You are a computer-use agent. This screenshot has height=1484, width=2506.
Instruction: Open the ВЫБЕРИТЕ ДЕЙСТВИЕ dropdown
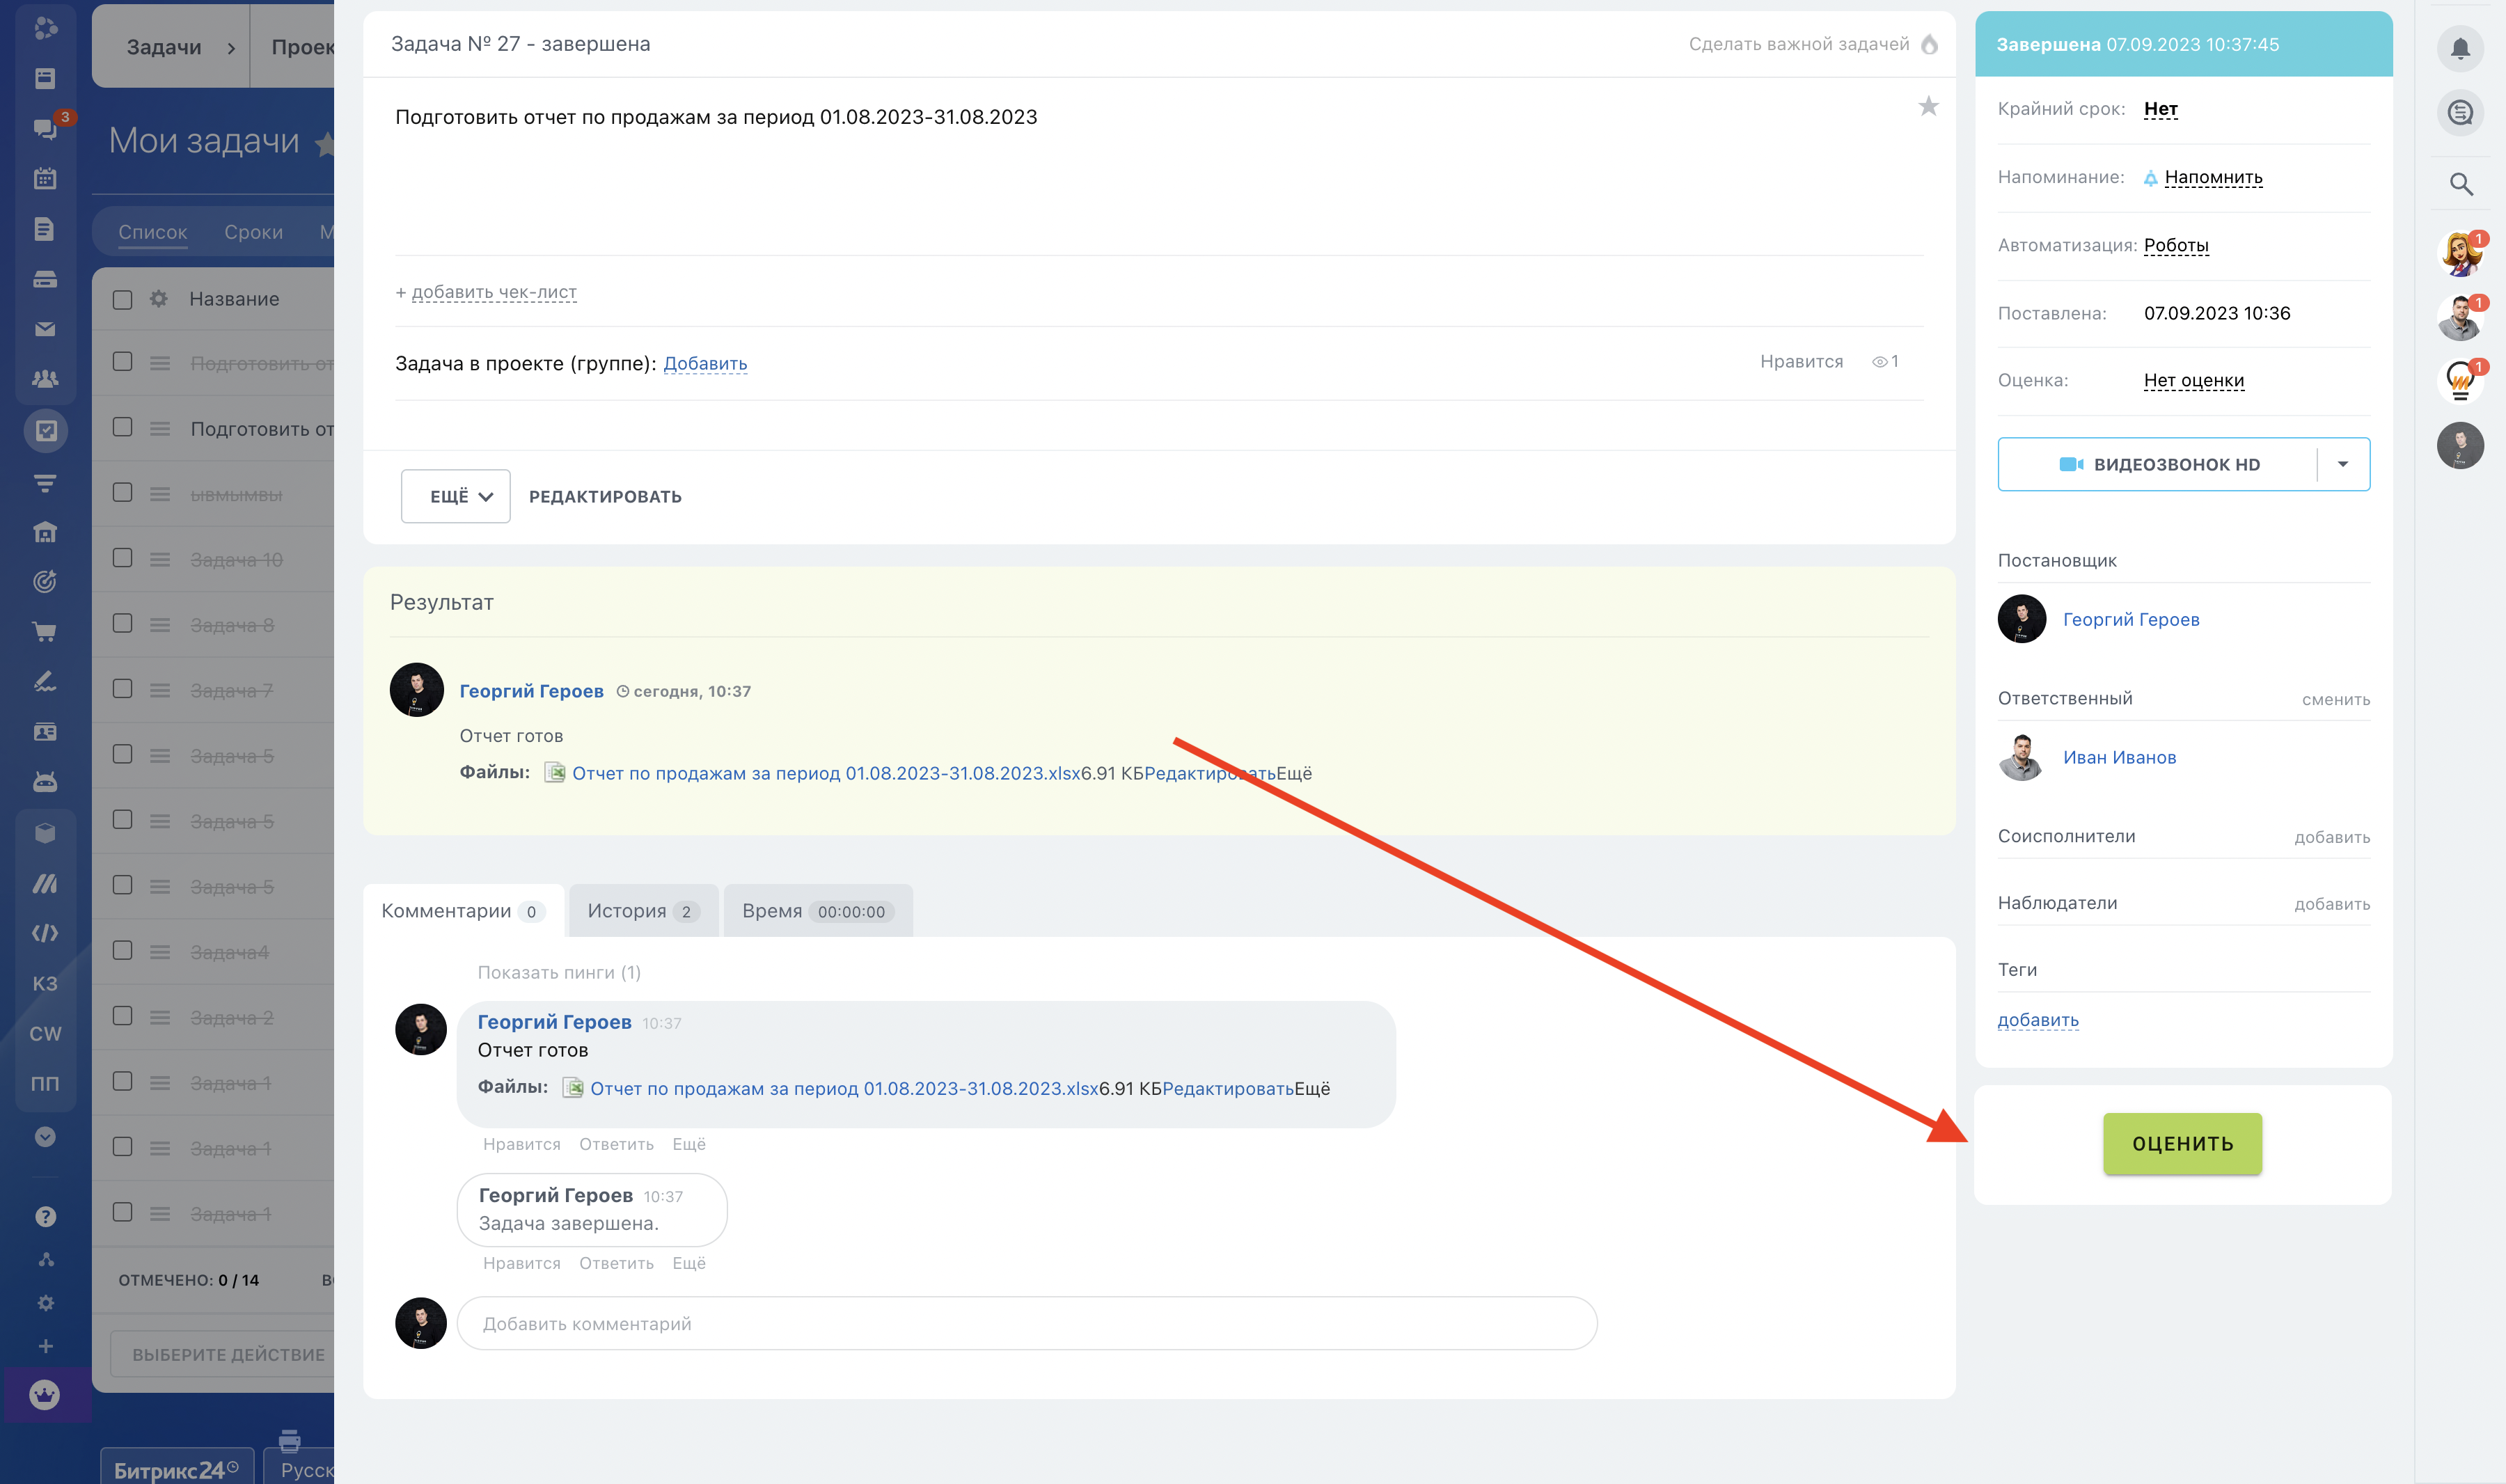tap(228, 1354)
